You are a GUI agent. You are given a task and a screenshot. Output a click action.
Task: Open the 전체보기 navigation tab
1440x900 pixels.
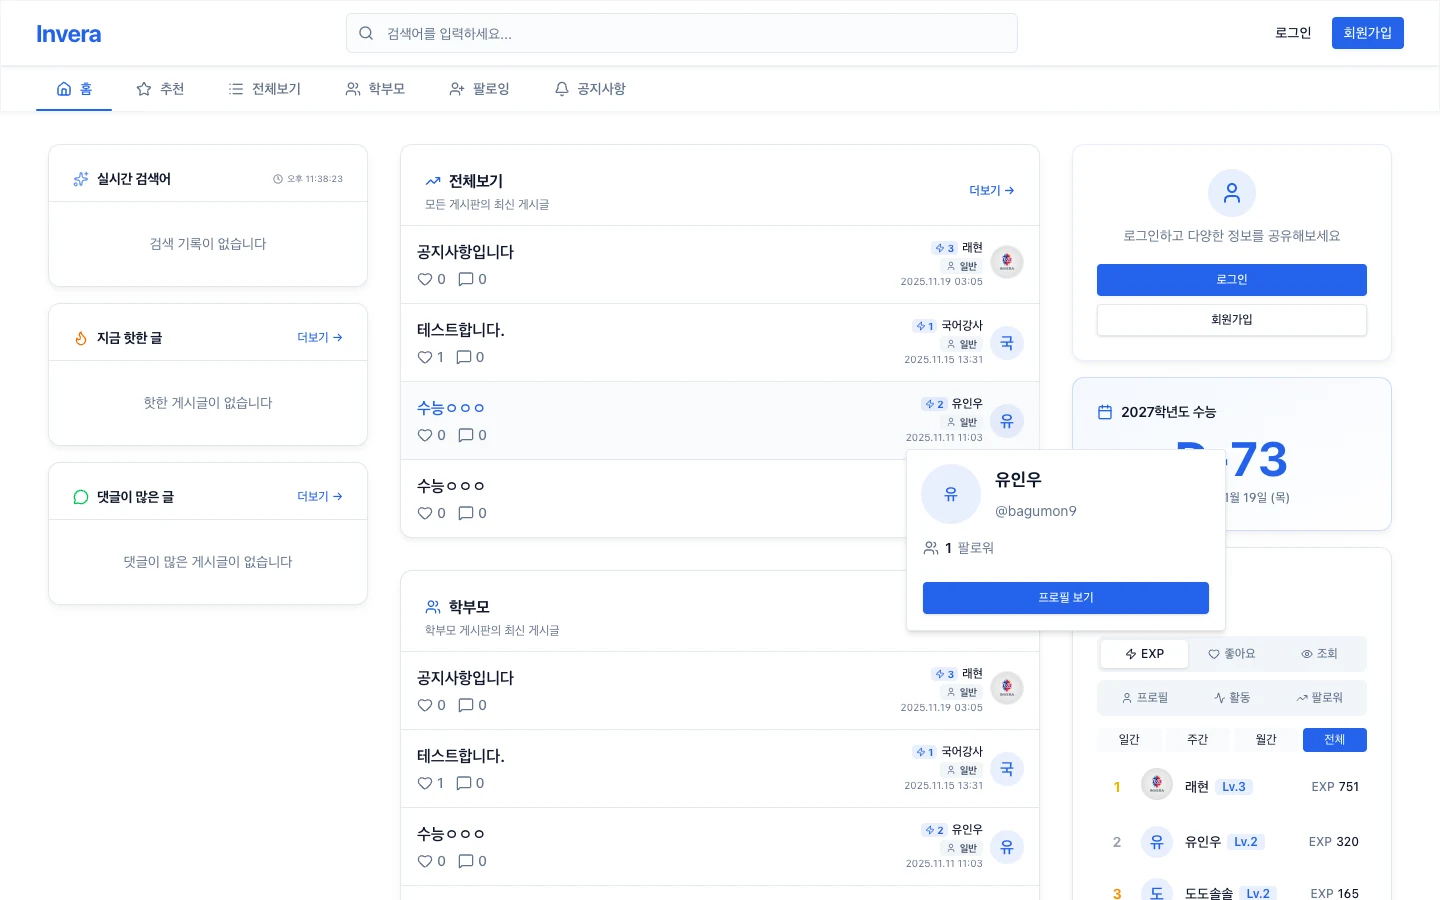(x=265, y=89)
